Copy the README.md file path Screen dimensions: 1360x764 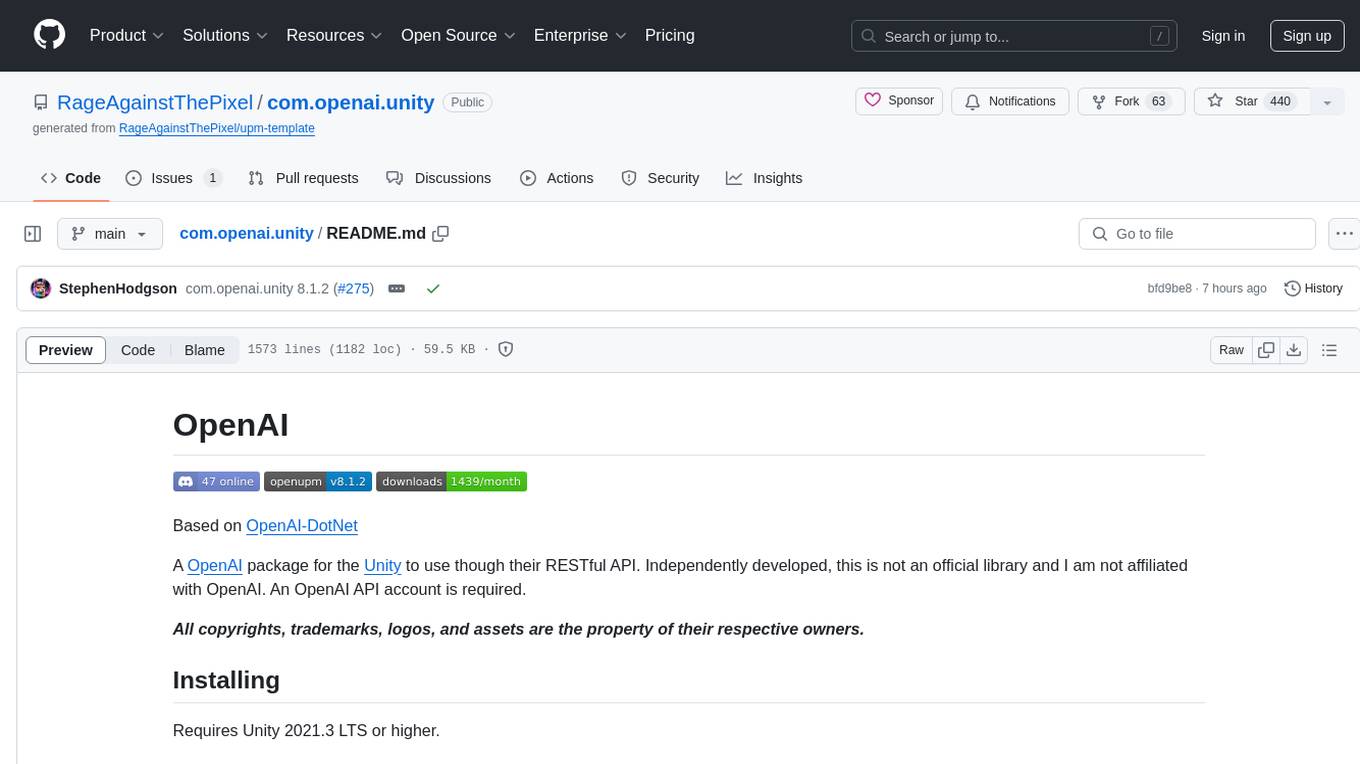tap(441, 233)
